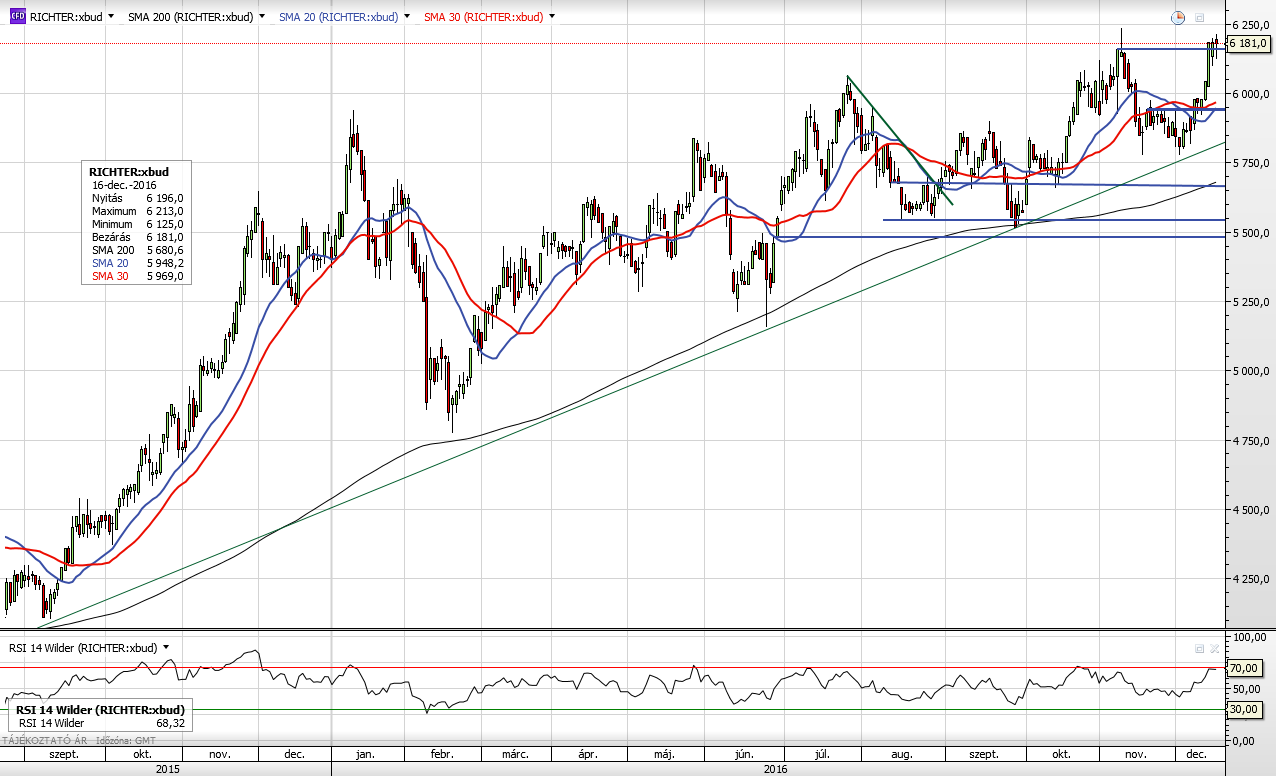The height and width of the screenshot is (776, 1276).
Task: Click the 2016 year label on time axis
Action: tap(777, 769)
